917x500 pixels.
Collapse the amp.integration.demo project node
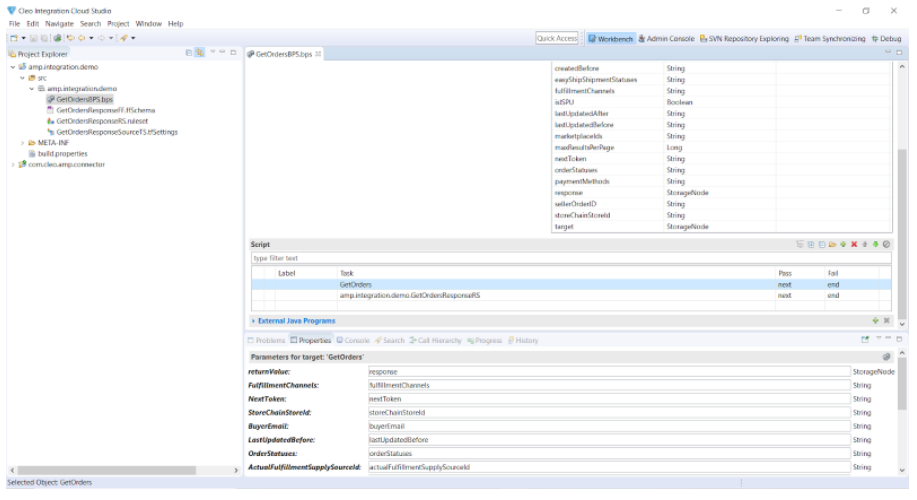tap(13, 67)
